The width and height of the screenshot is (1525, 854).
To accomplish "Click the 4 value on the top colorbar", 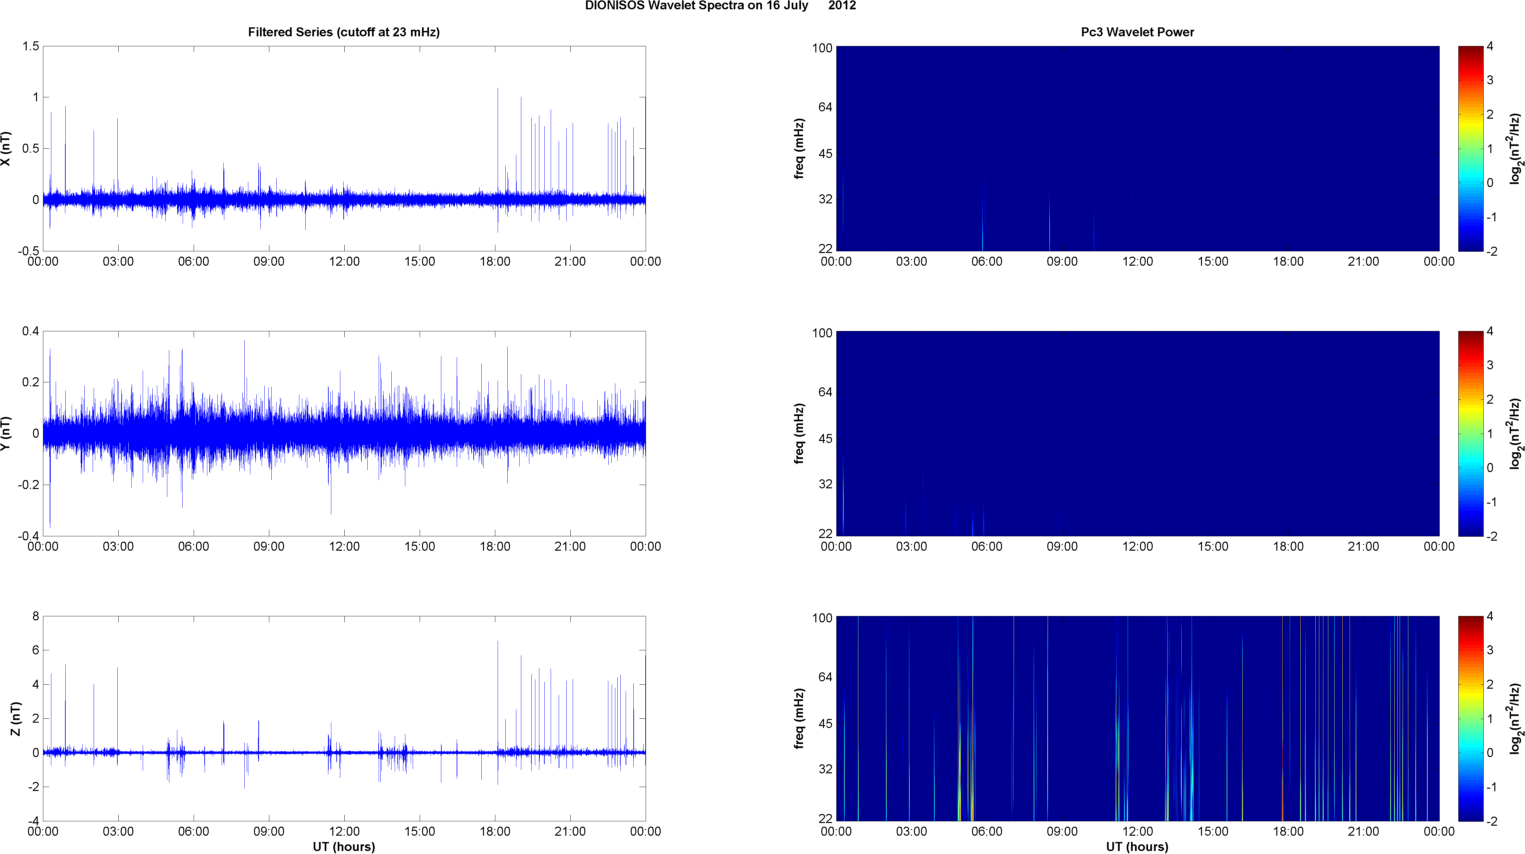I will (x=1490, y=47).
